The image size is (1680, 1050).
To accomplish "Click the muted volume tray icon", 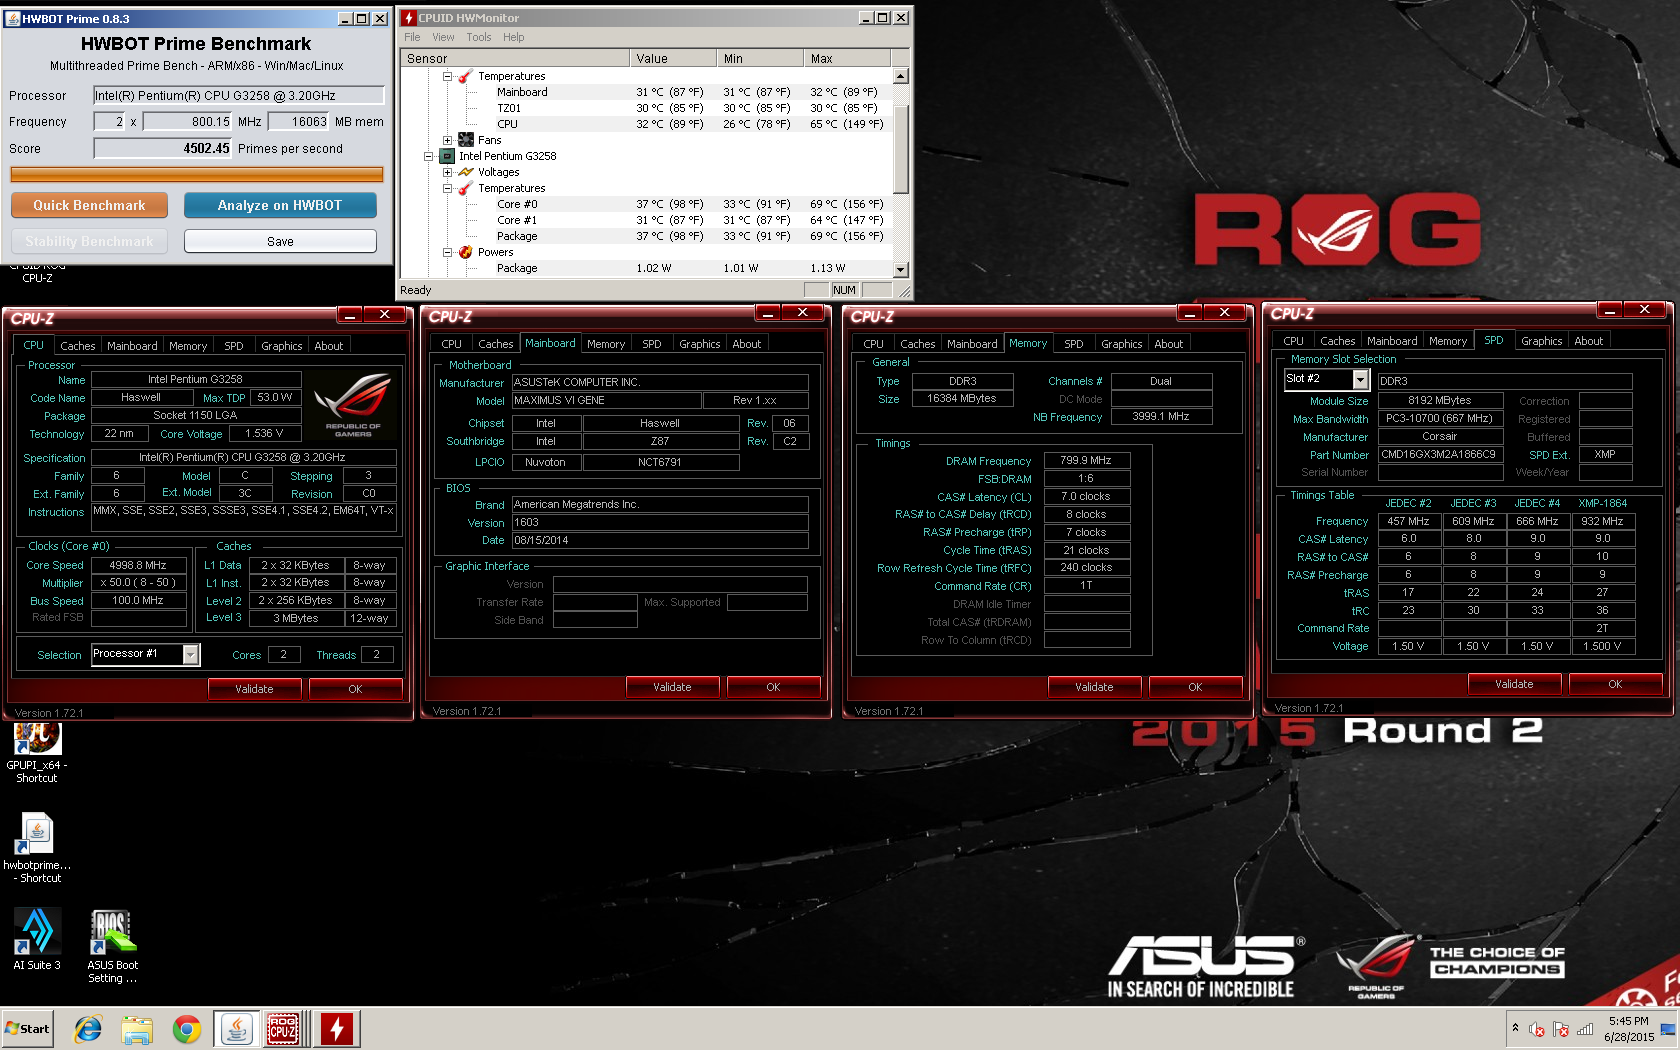I will click(1537, 1029).
